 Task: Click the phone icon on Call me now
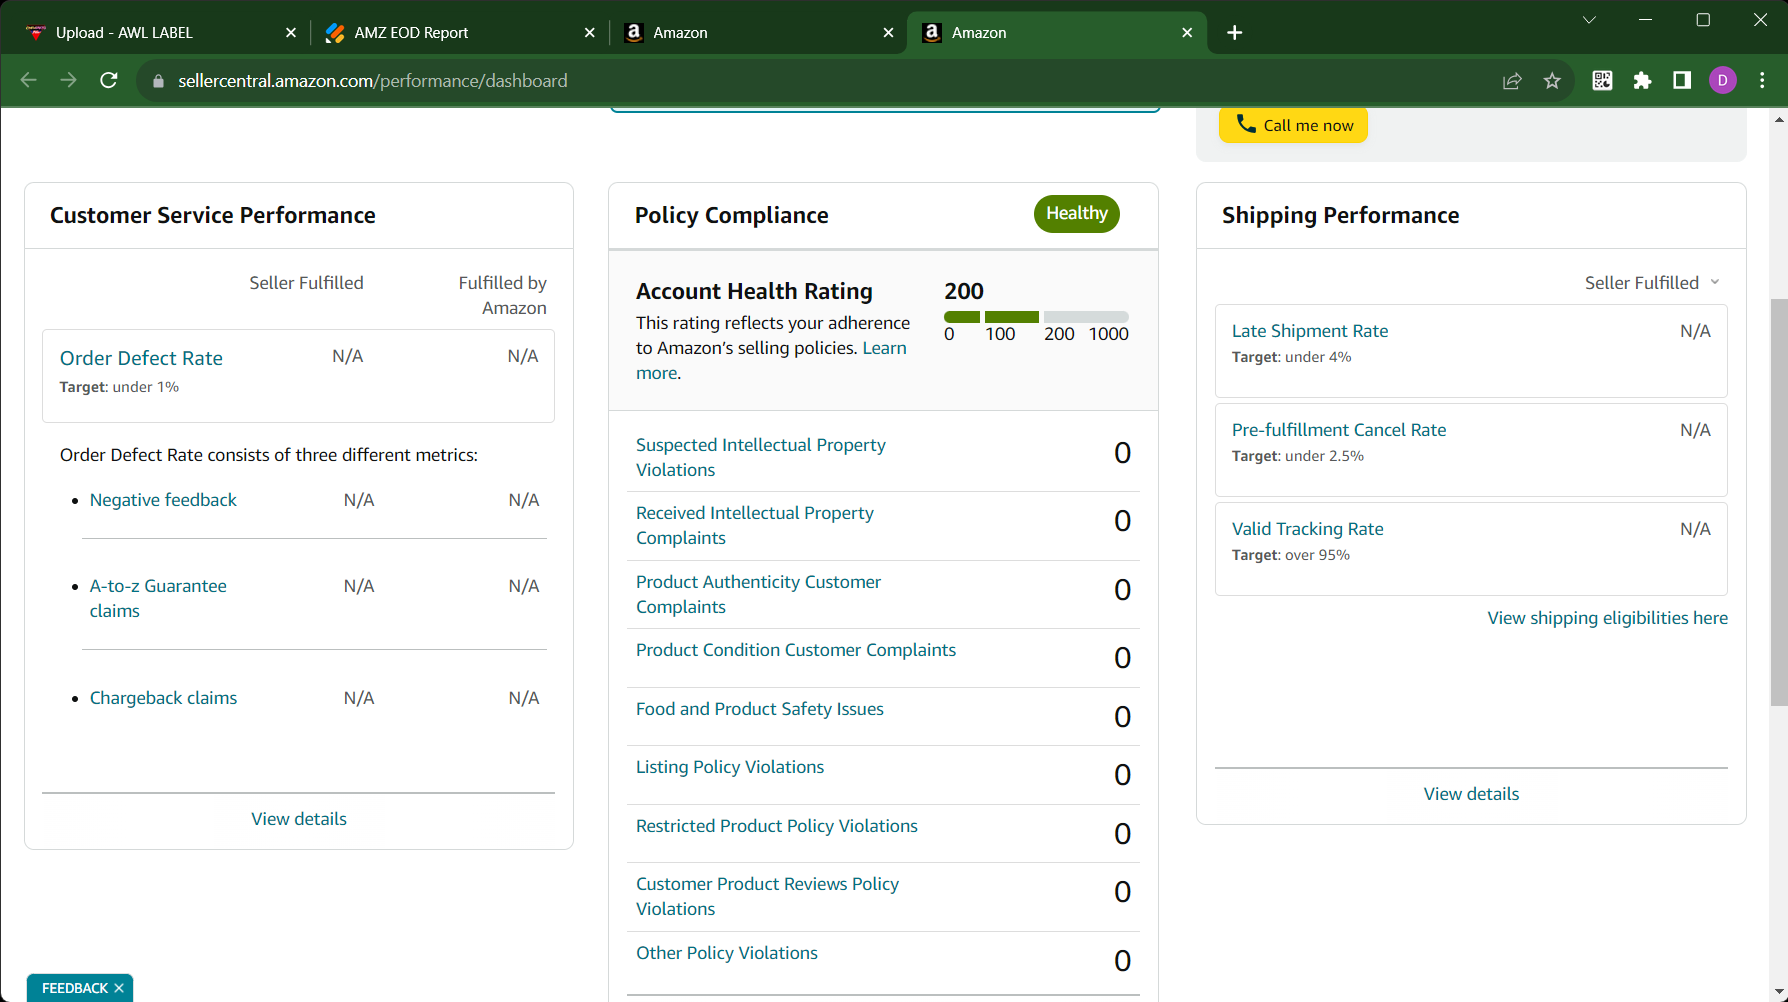click(x=1246, y=124)
